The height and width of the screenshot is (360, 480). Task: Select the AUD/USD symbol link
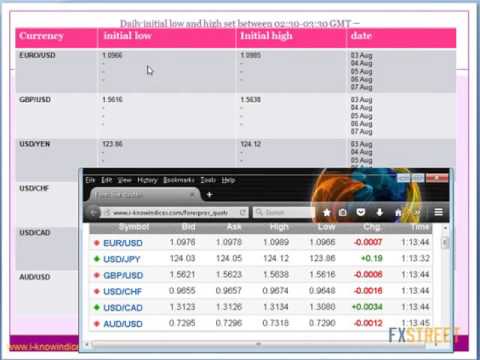pyautogui.click(x=123, y=324)
